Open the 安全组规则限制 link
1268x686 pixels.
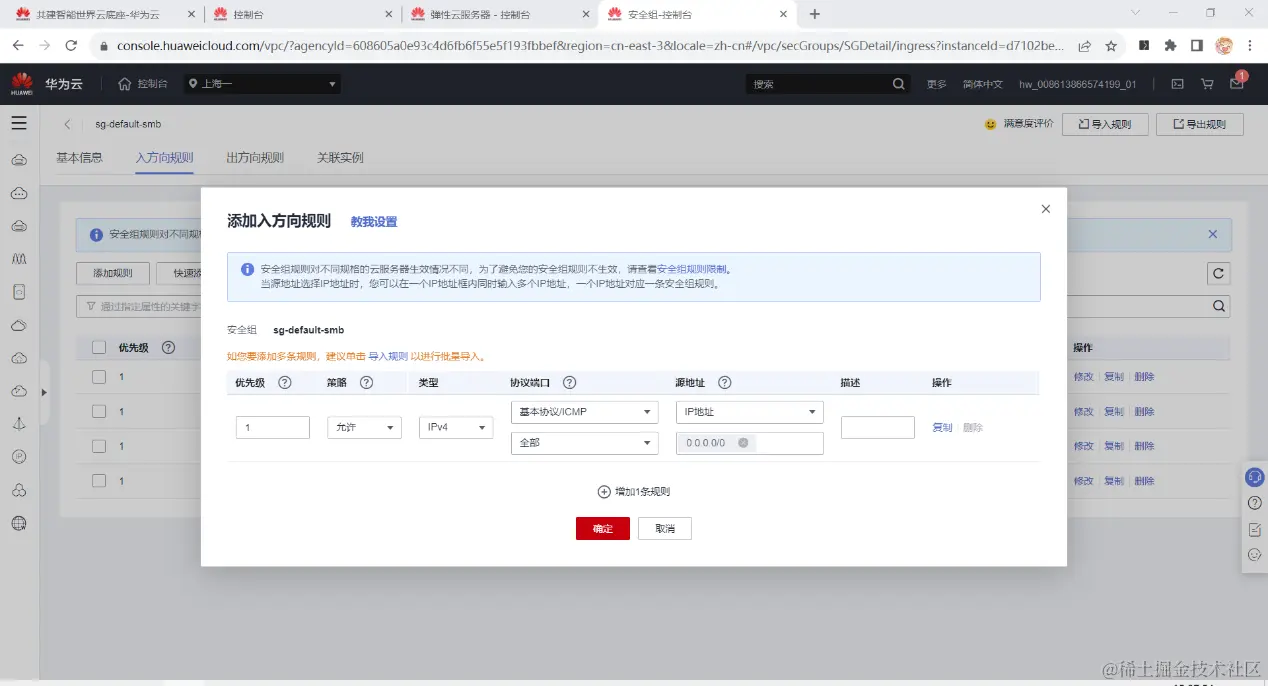point(693,269)
